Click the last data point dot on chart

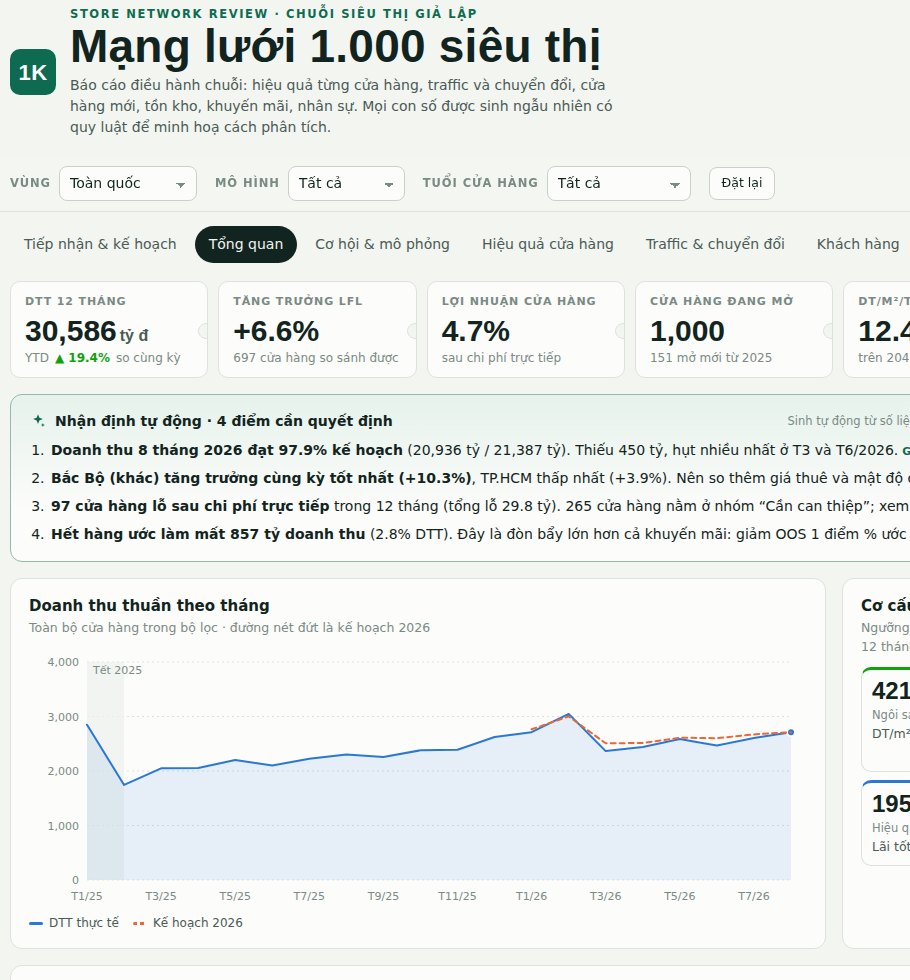click(x=791, y=732)
